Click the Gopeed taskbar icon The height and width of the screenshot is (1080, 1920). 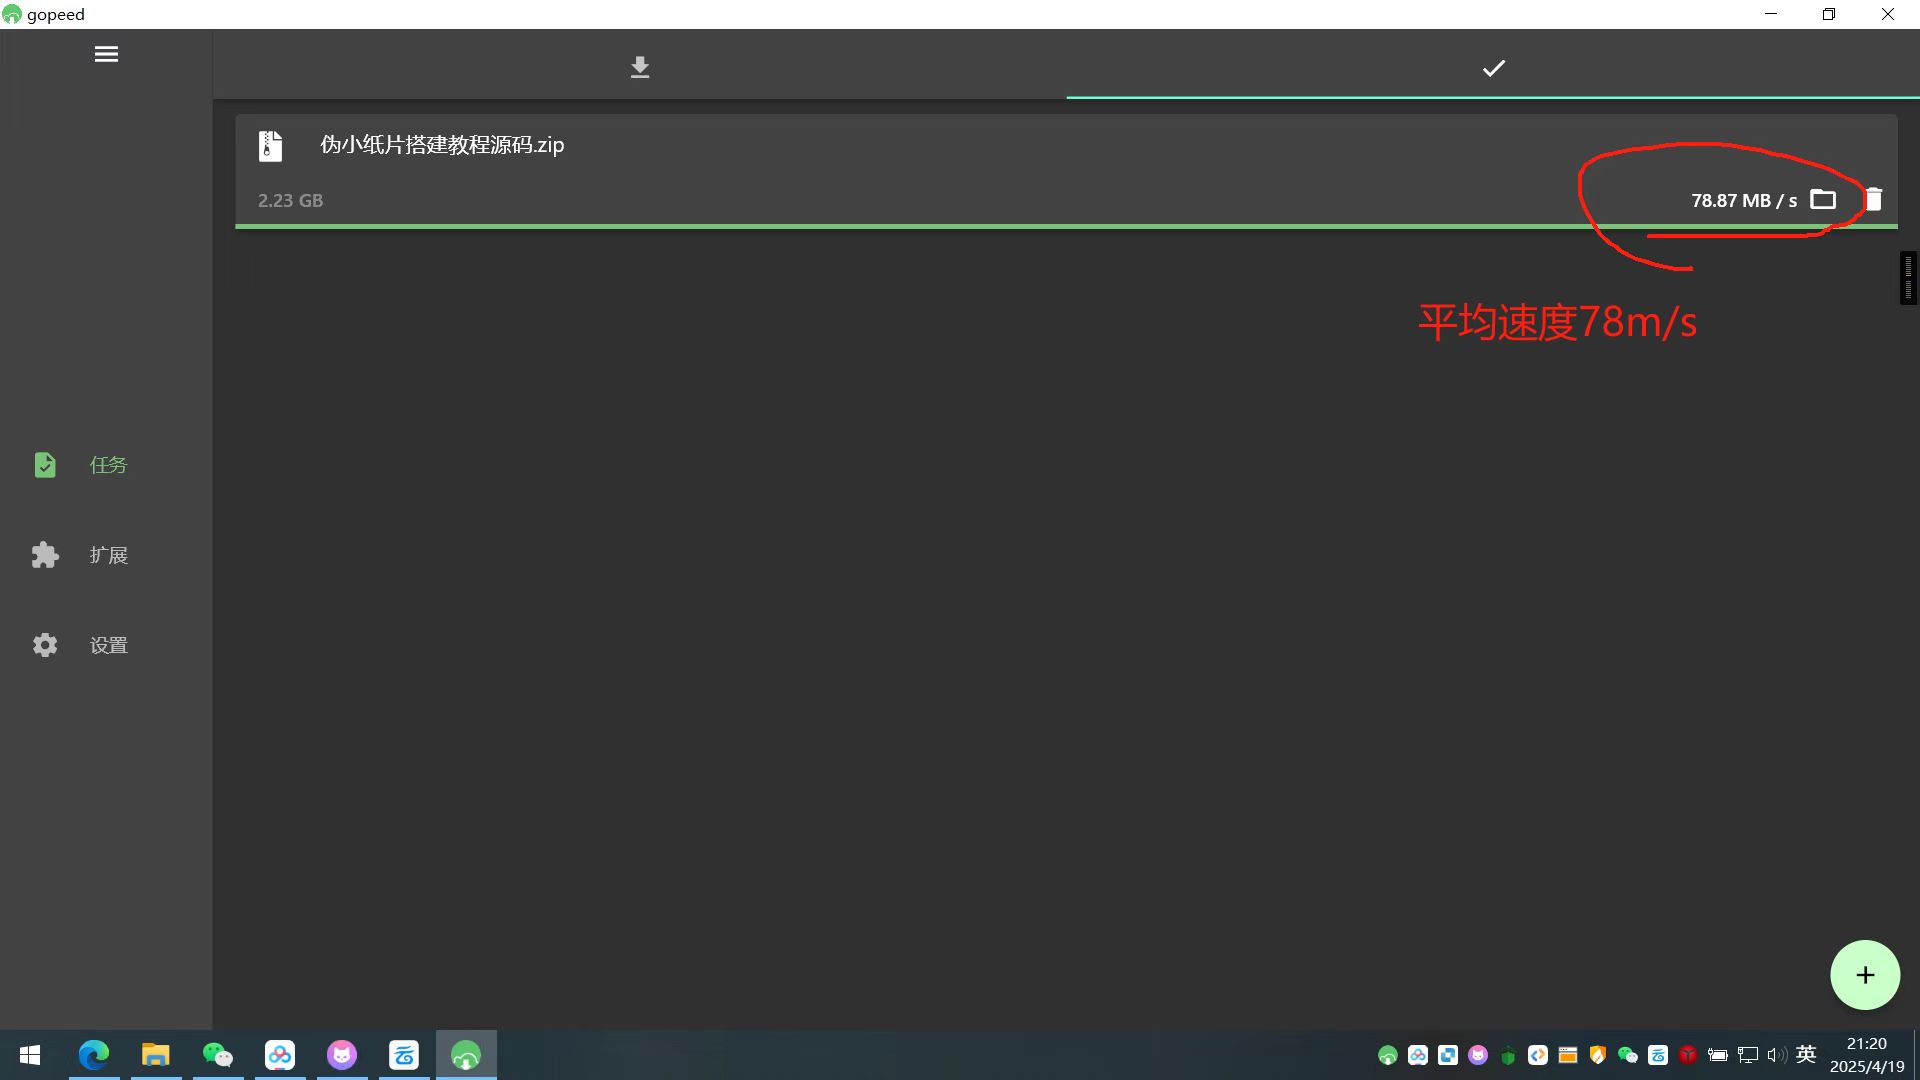466,1055
